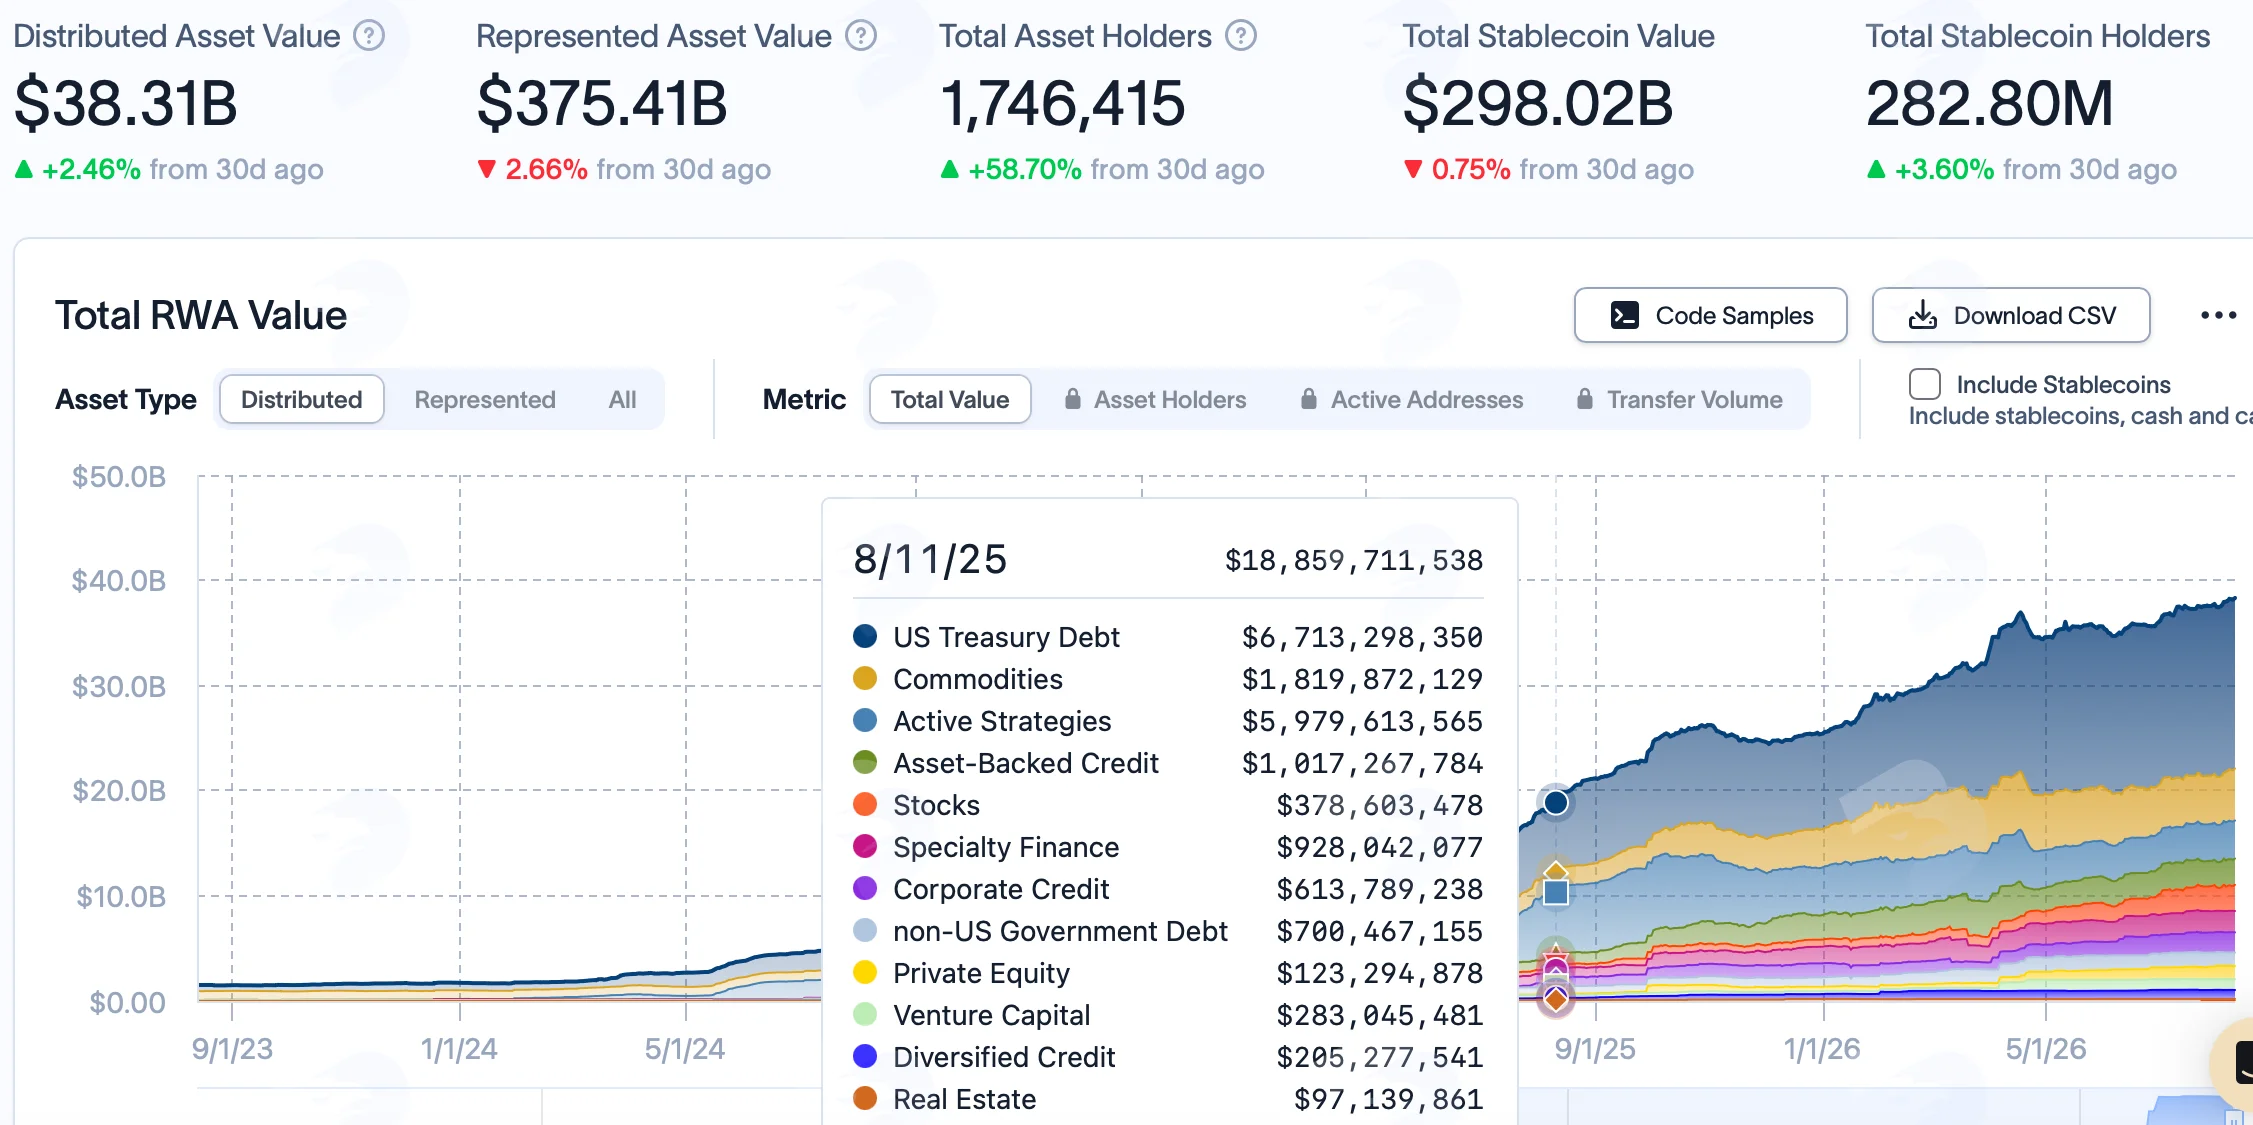The width and height of the screenshot is (2253, 1125).
Task: Click the Total Asset Holders help icon
Action: (x=1241, y=36)
